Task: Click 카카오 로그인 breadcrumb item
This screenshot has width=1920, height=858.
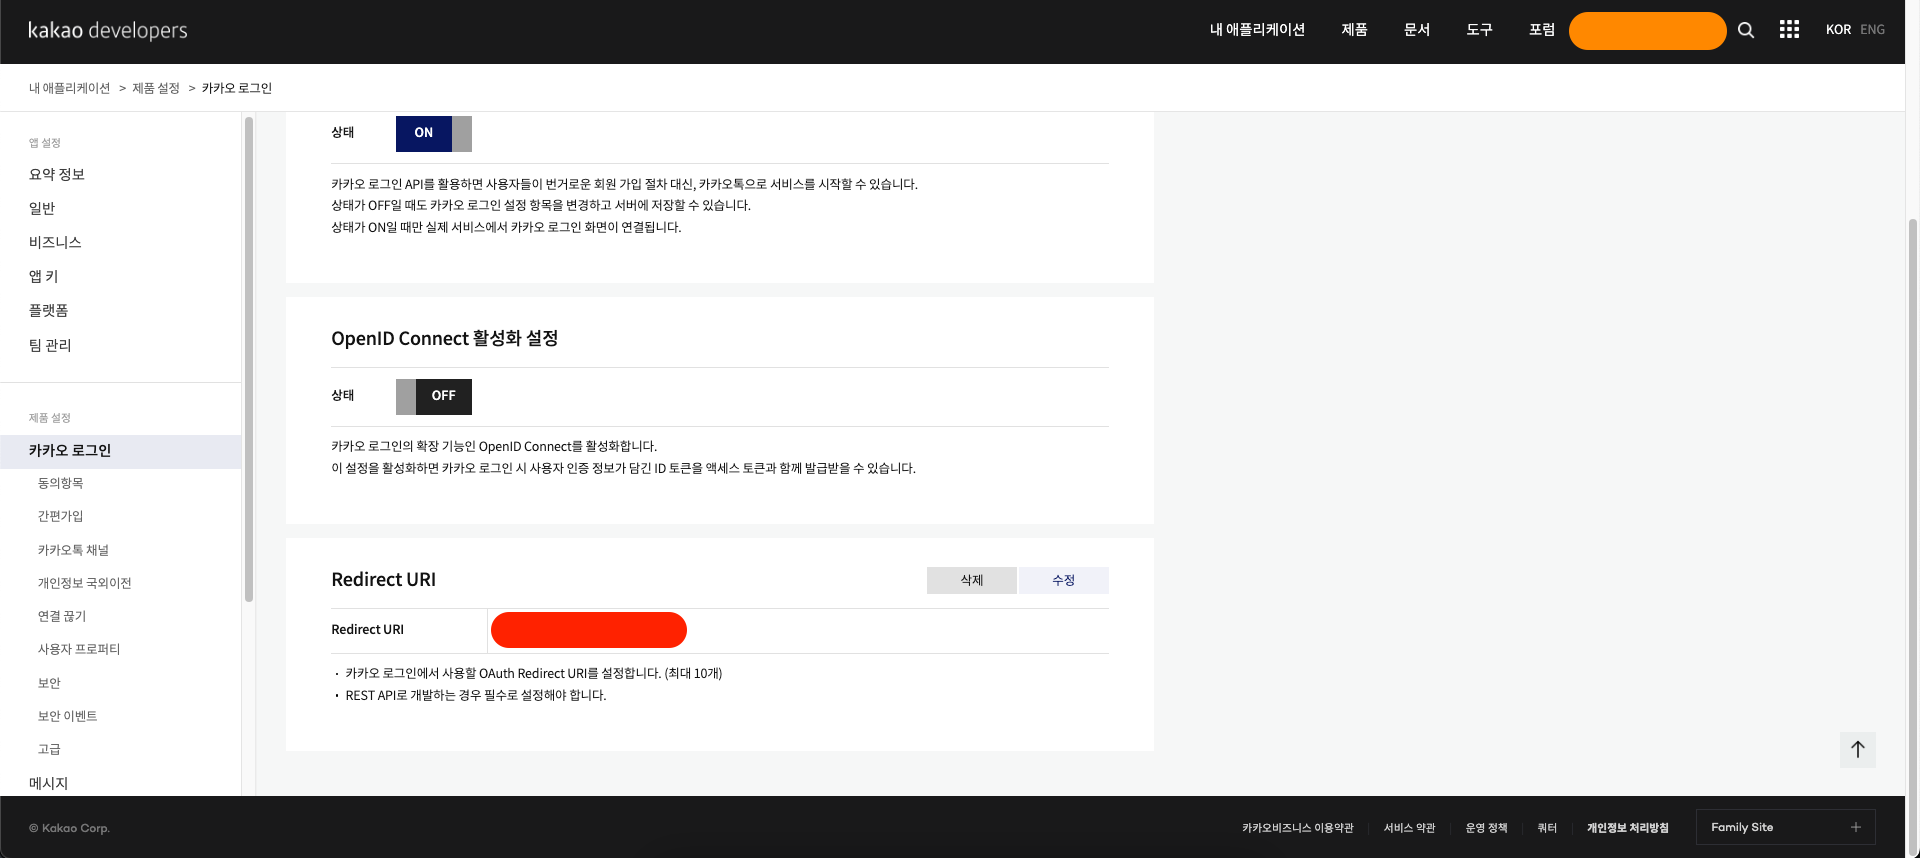Action: pyautogui.click(x=237, y=88)
